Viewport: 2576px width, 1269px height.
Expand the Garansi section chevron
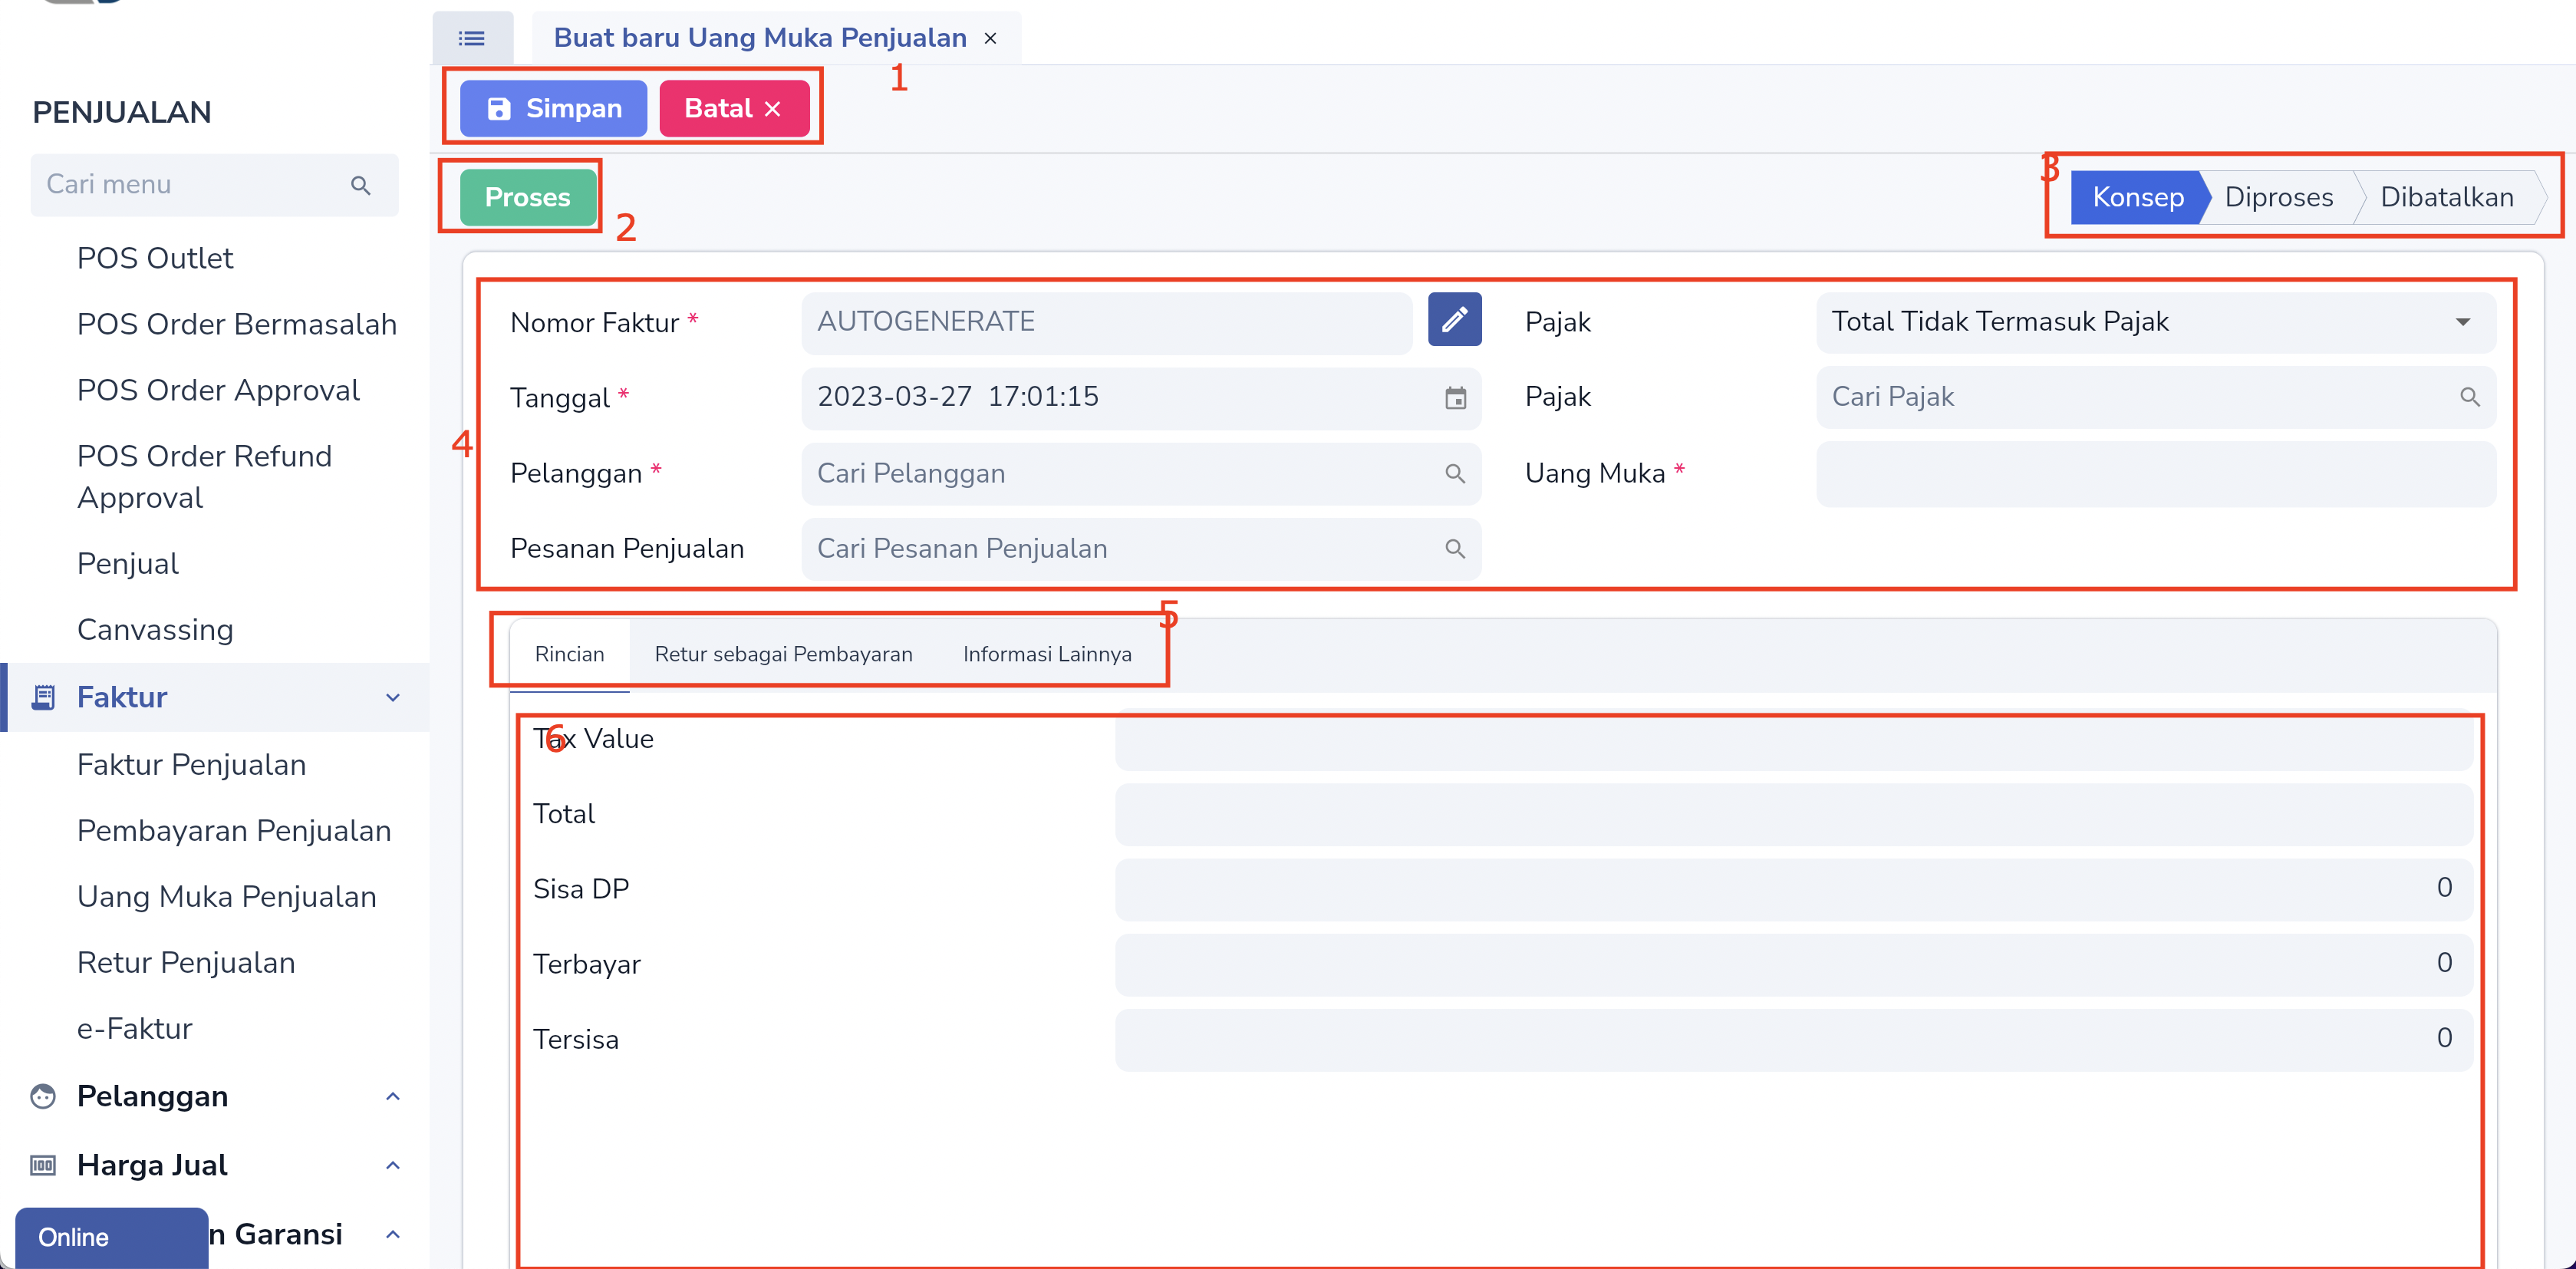(x=392, y=1235)
